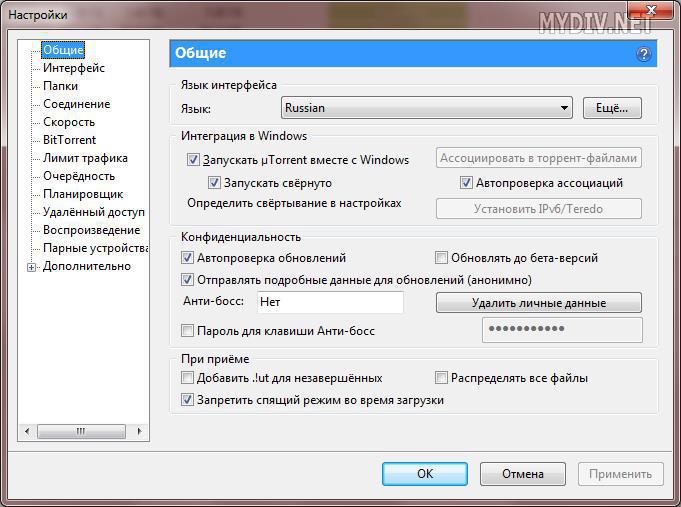The width and height of the screenshot is (681, 507).
Task: Open the Язык dropdown showing Russian
Action: pyautogui.click(x=426, y=108)
